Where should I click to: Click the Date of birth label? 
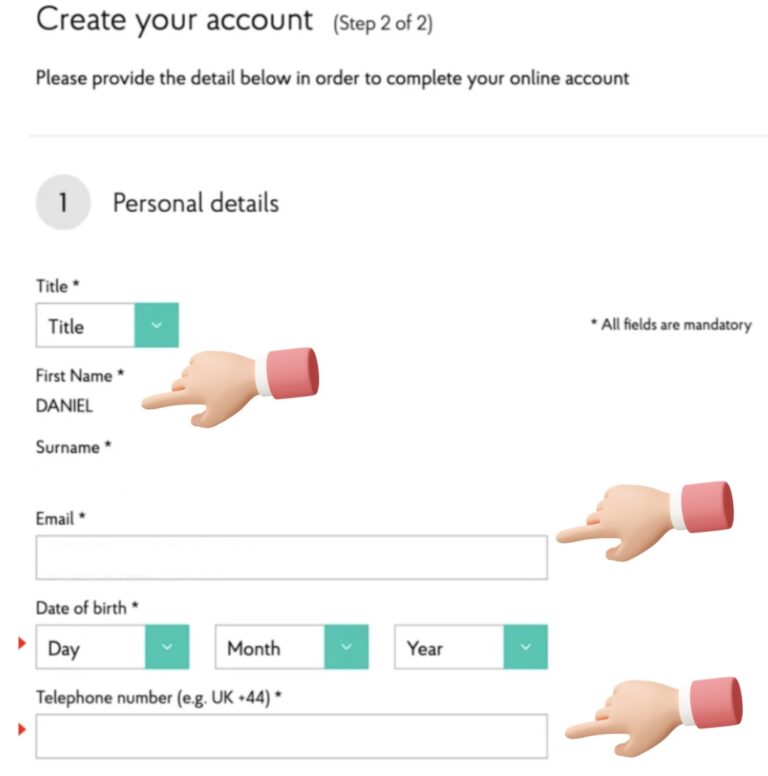click(x=87, y=607)
